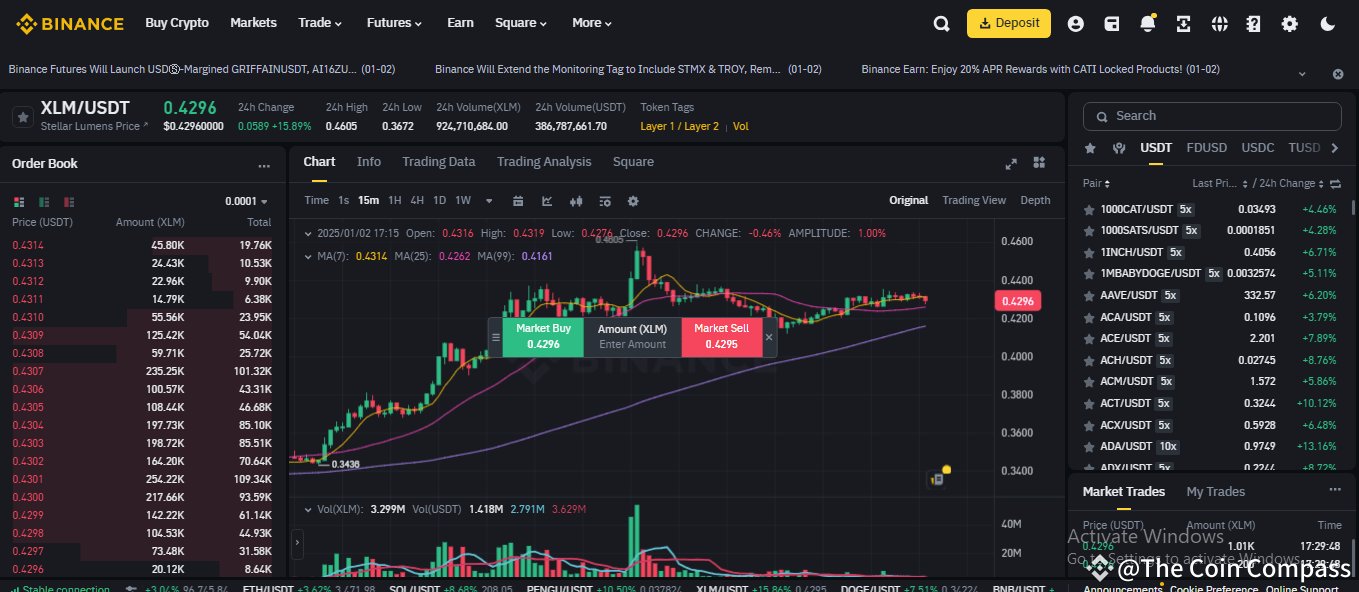Open more time intervals dropdown arrow
The image size is (1359, 592).
tap(489, 201)
